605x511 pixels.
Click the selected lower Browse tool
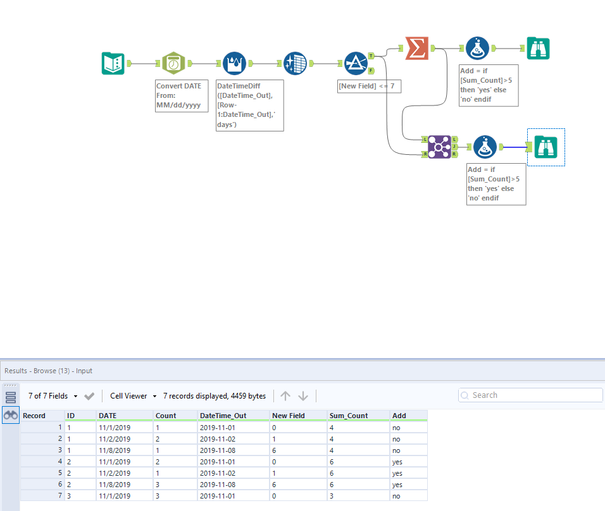point(546,147)
